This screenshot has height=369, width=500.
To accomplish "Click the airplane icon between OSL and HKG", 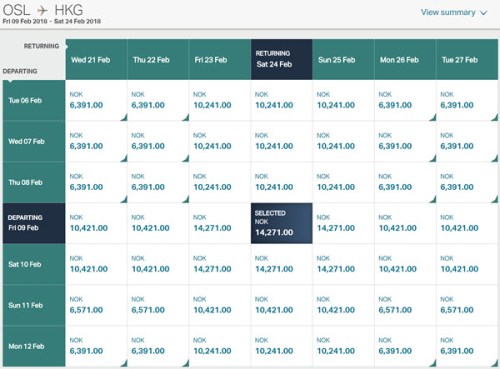I will tap(43, 10).
